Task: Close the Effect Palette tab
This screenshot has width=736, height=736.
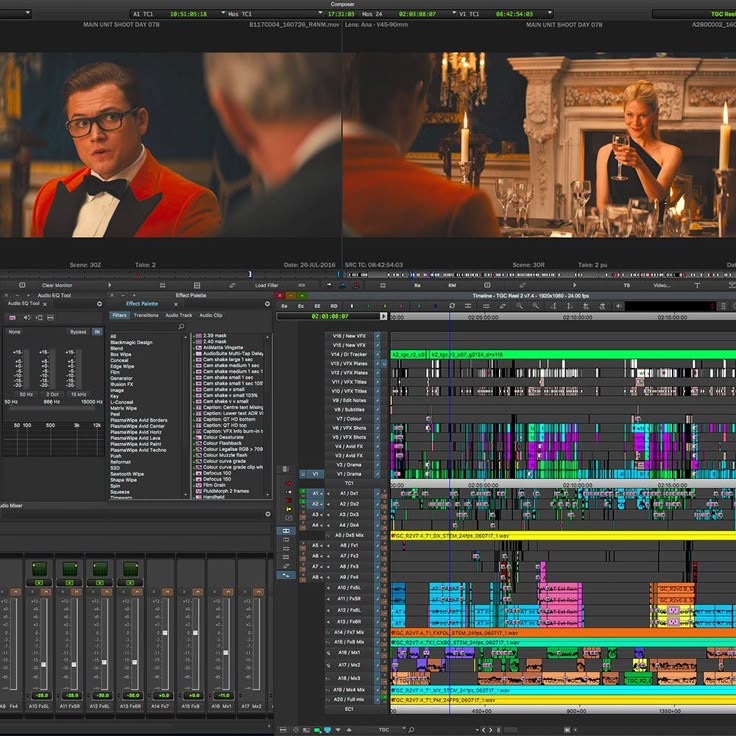Action: pyautogui.click(x=176, y=304)
